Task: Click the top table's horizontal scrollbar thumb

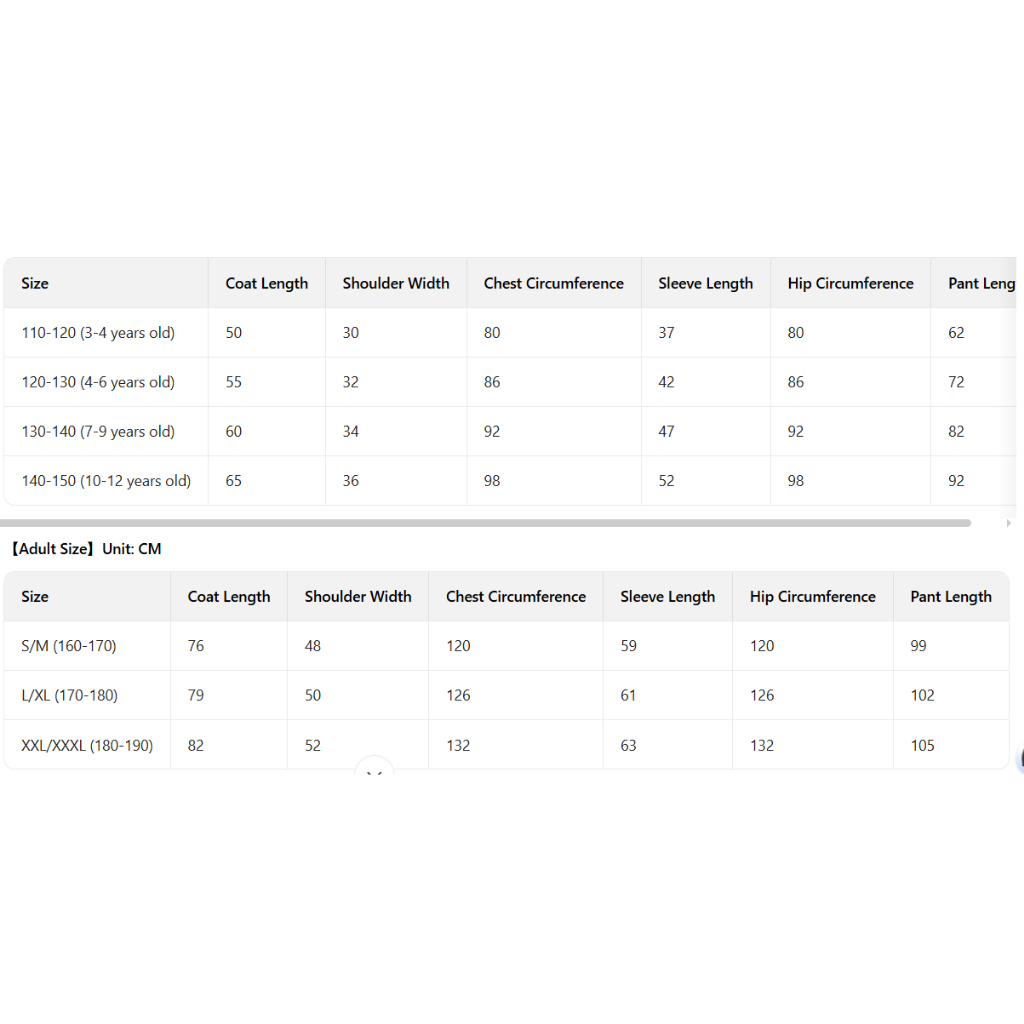Action: coord(485,523)
